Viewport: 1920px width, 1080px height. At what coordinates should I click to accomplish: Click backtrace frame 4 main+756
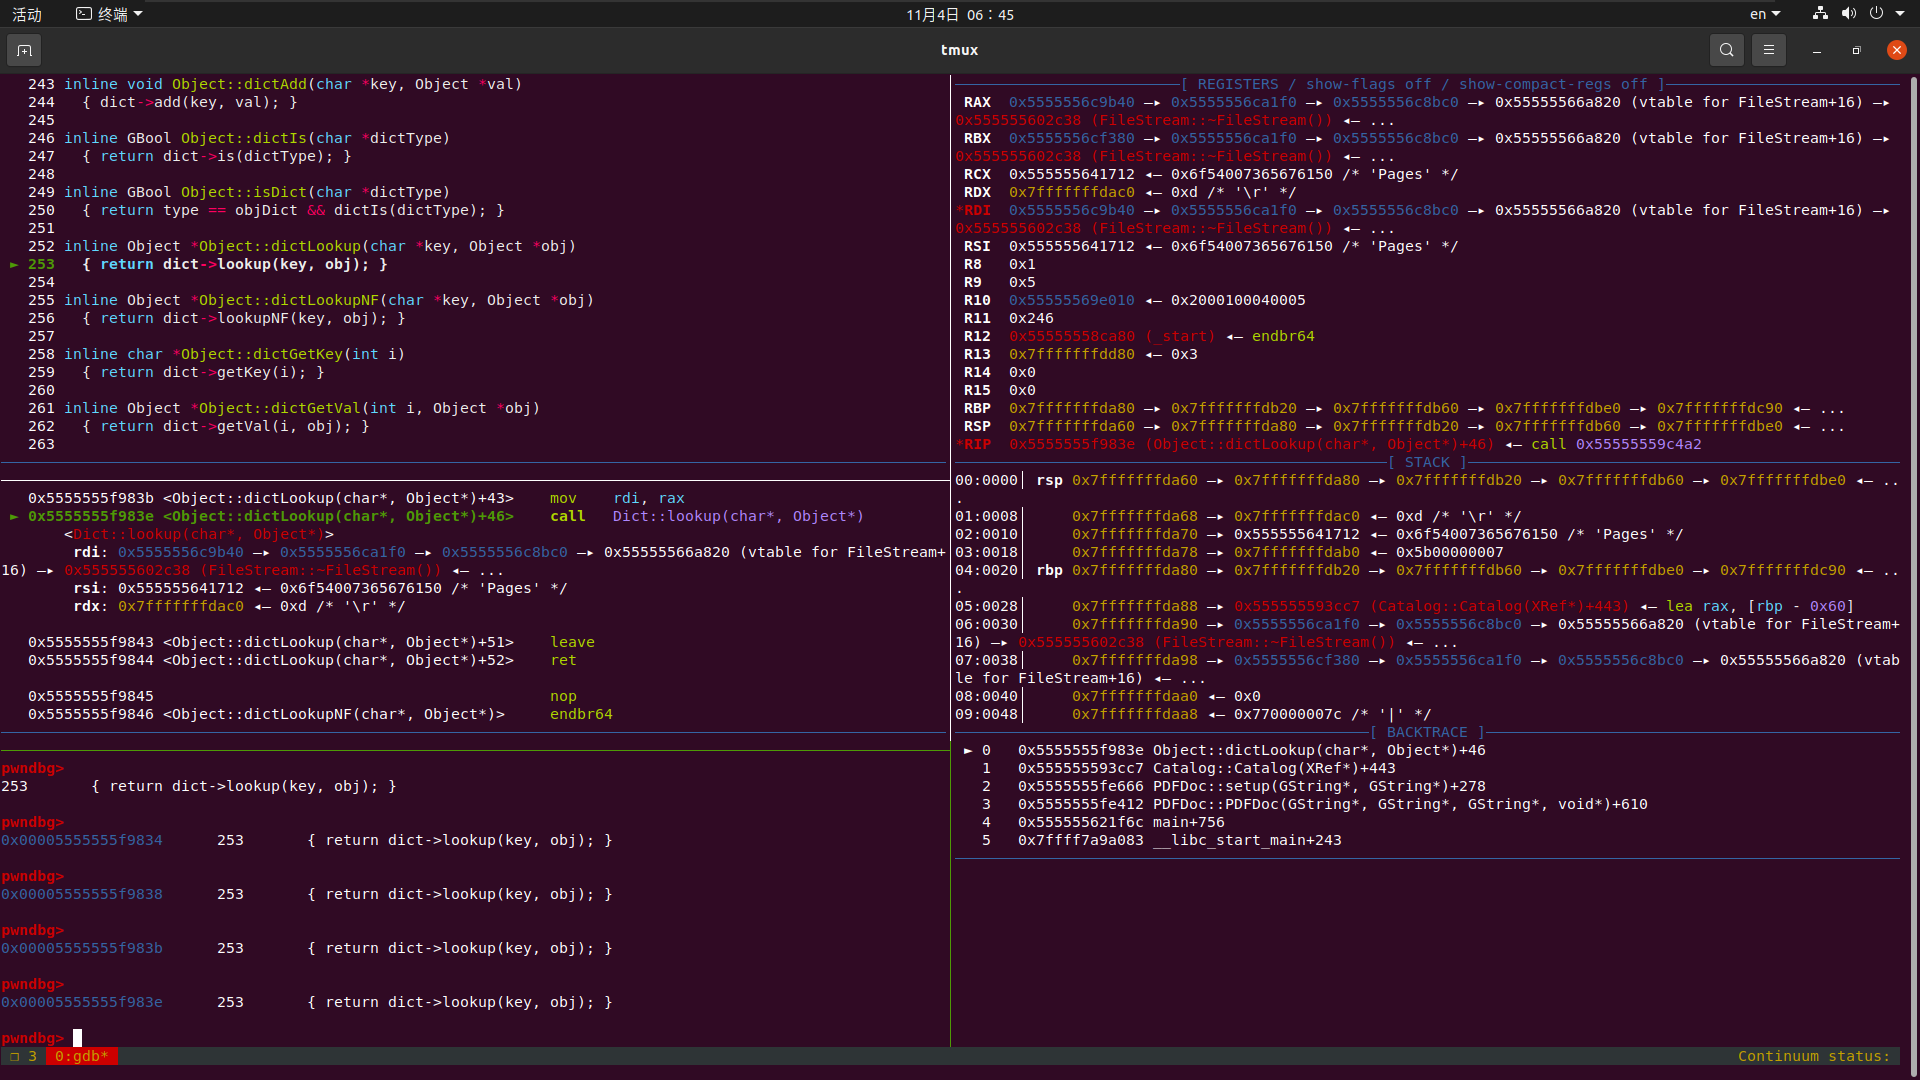(x=1102, y=822)
